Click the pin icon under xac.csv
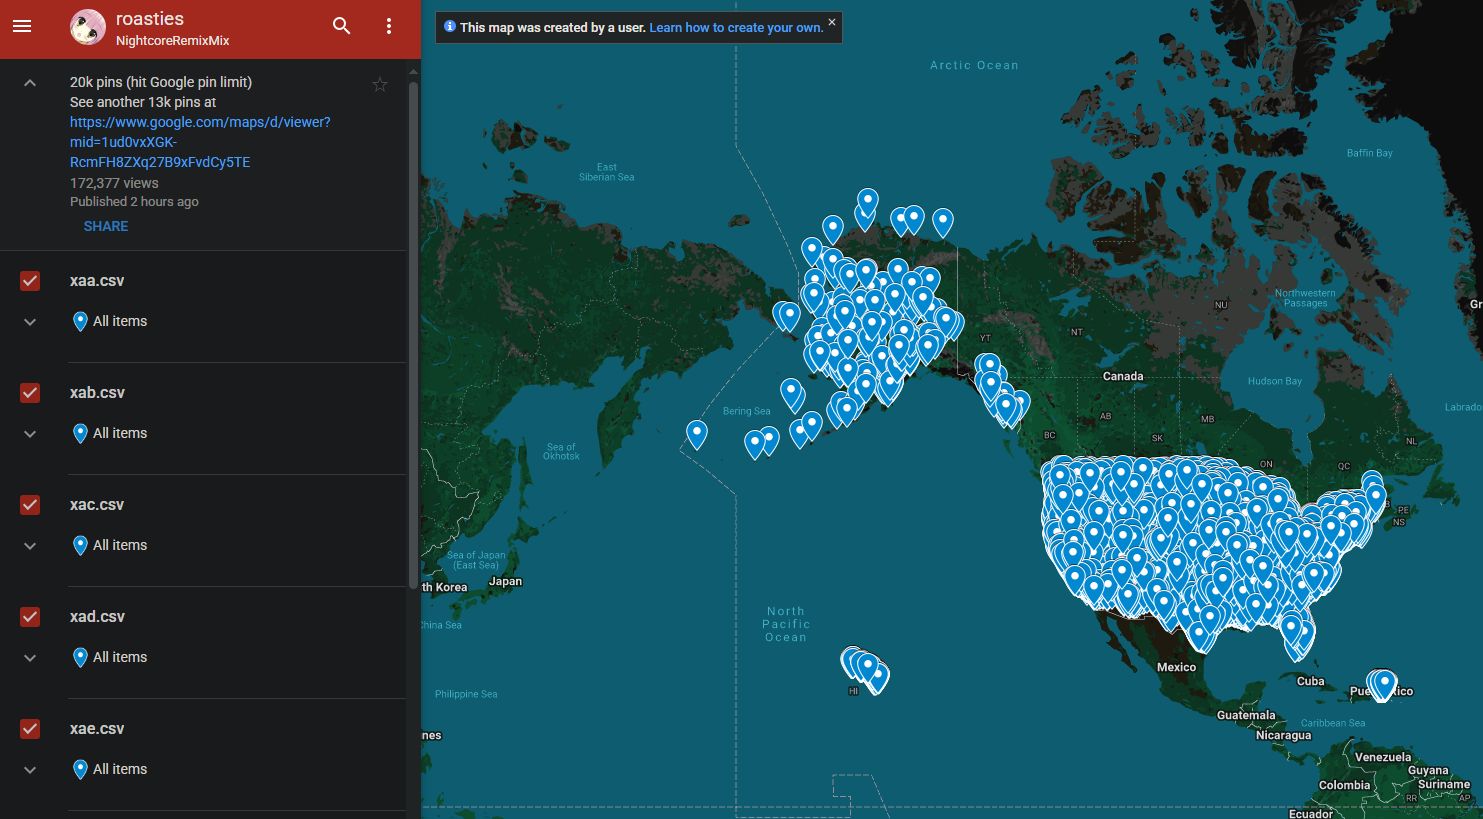The image size is (1483, 819). 80,545
